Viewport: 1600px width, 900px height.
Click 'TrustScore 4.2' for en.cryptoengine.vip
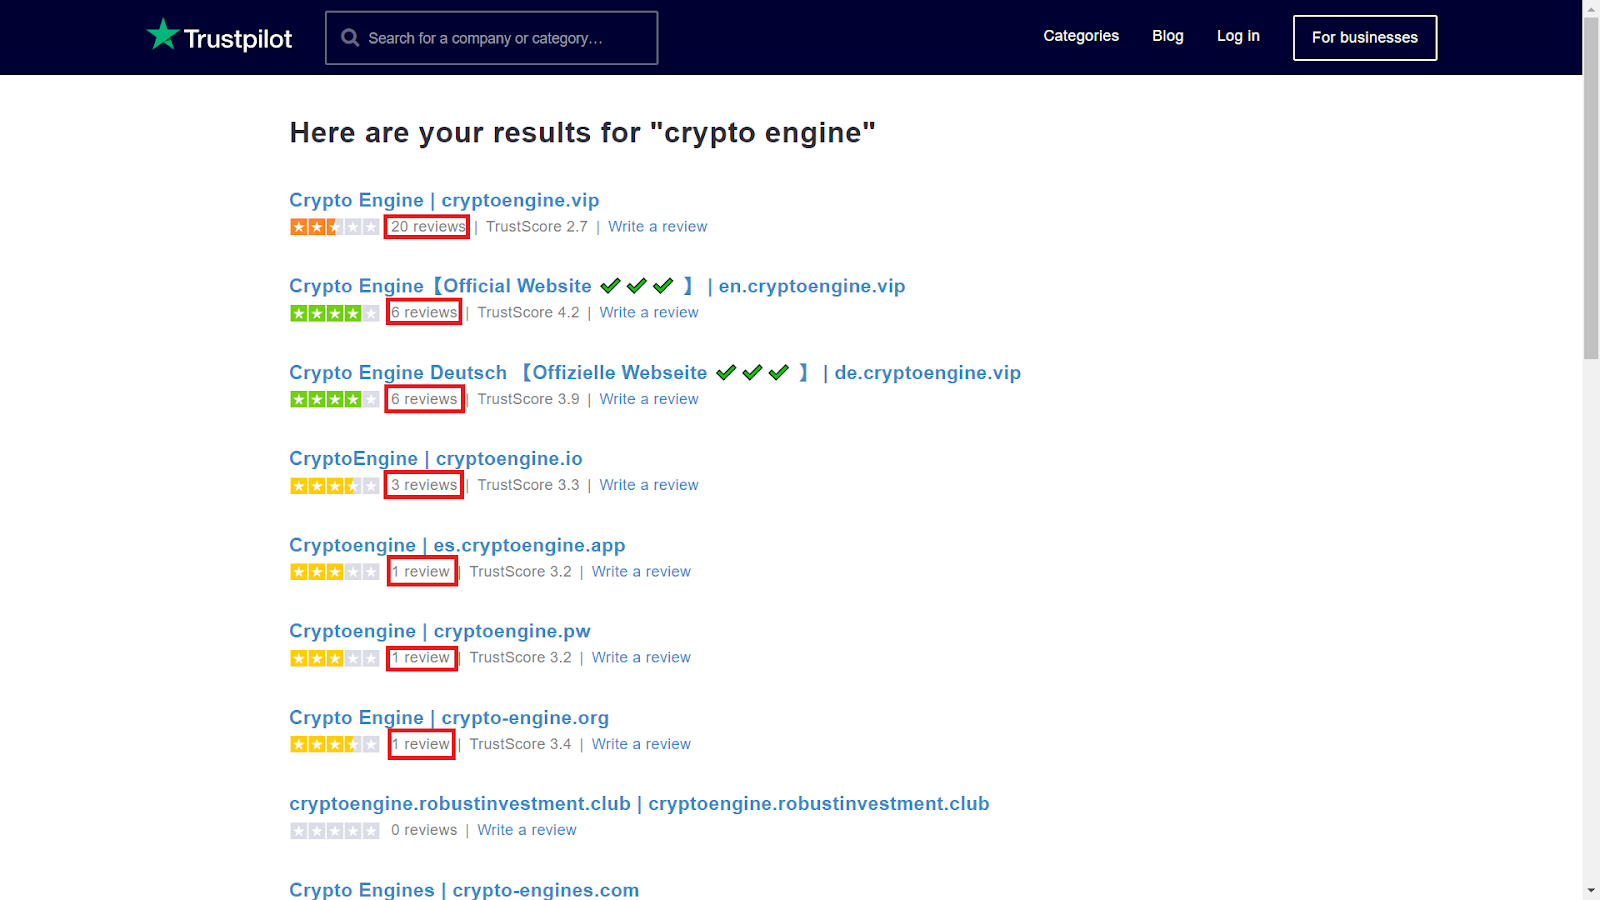(528, 313)
